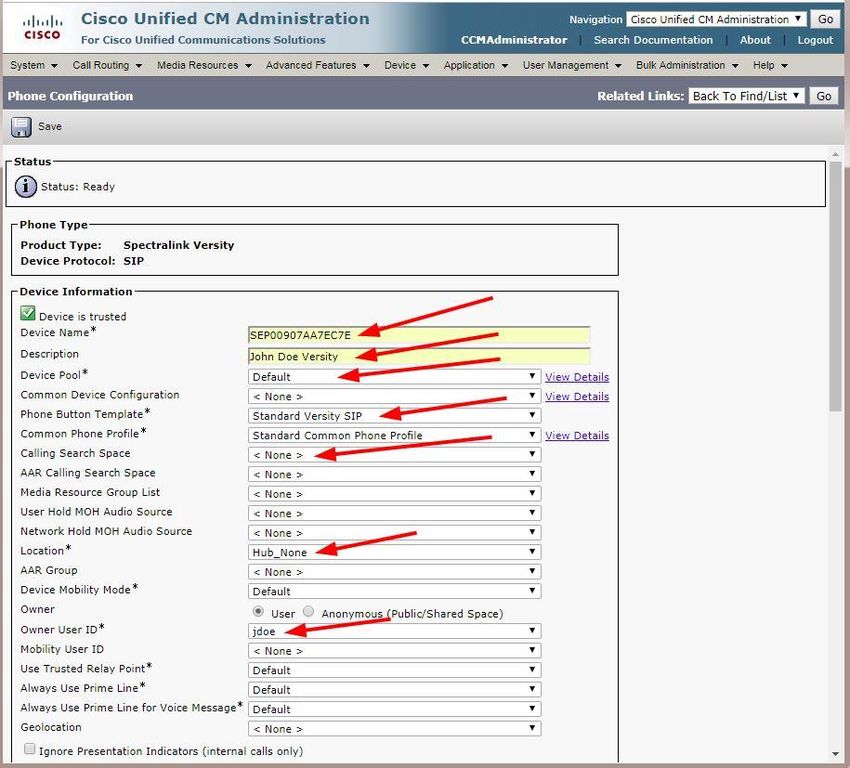850x768 pixels.
Task: Open the Location dropdown
Action: tap(394, 552)
